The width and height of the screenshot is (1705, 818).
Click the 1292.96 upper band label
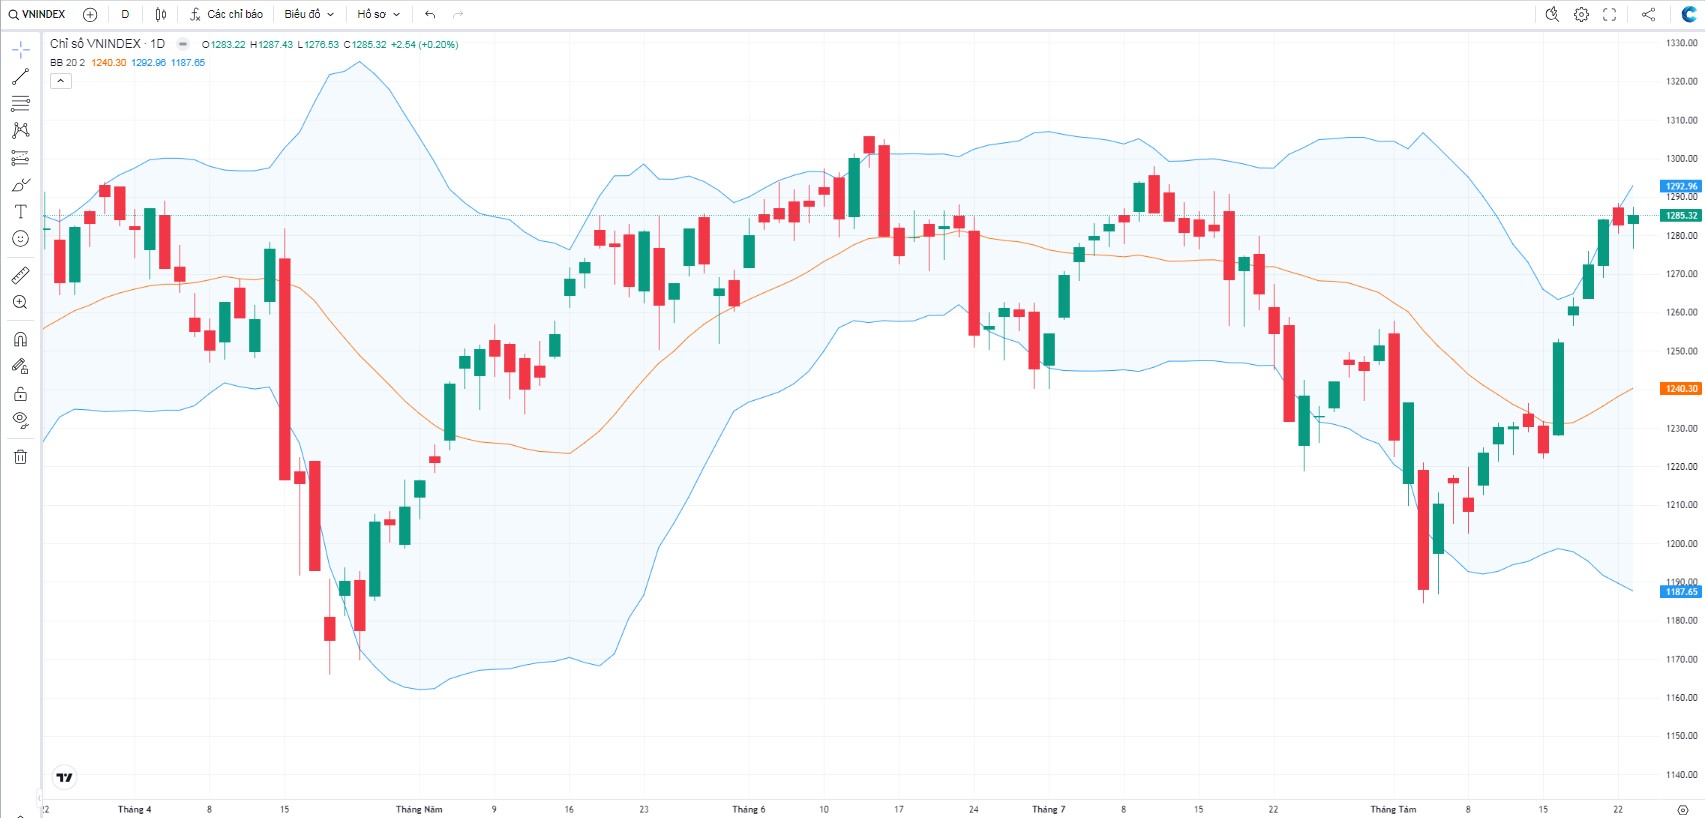(x=1681, y=186)
